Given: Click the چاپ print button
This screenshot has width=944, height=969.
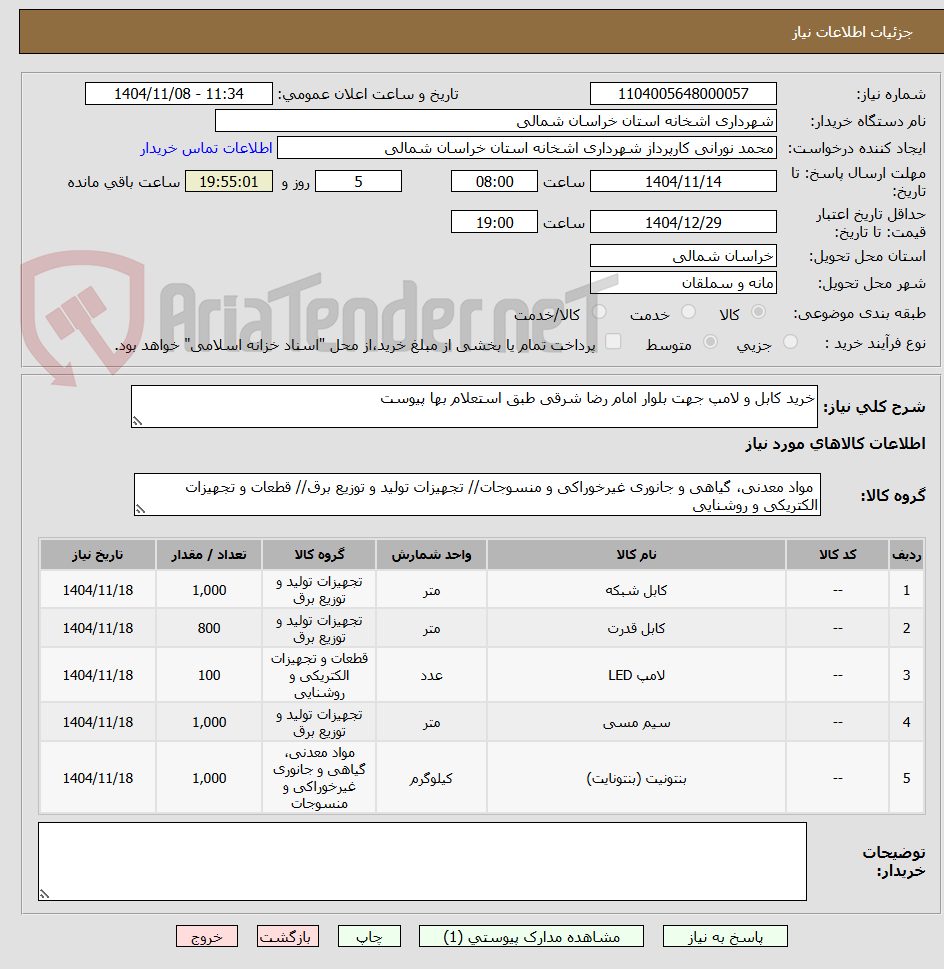Looking at the screenshot, I should click(369, 936).
